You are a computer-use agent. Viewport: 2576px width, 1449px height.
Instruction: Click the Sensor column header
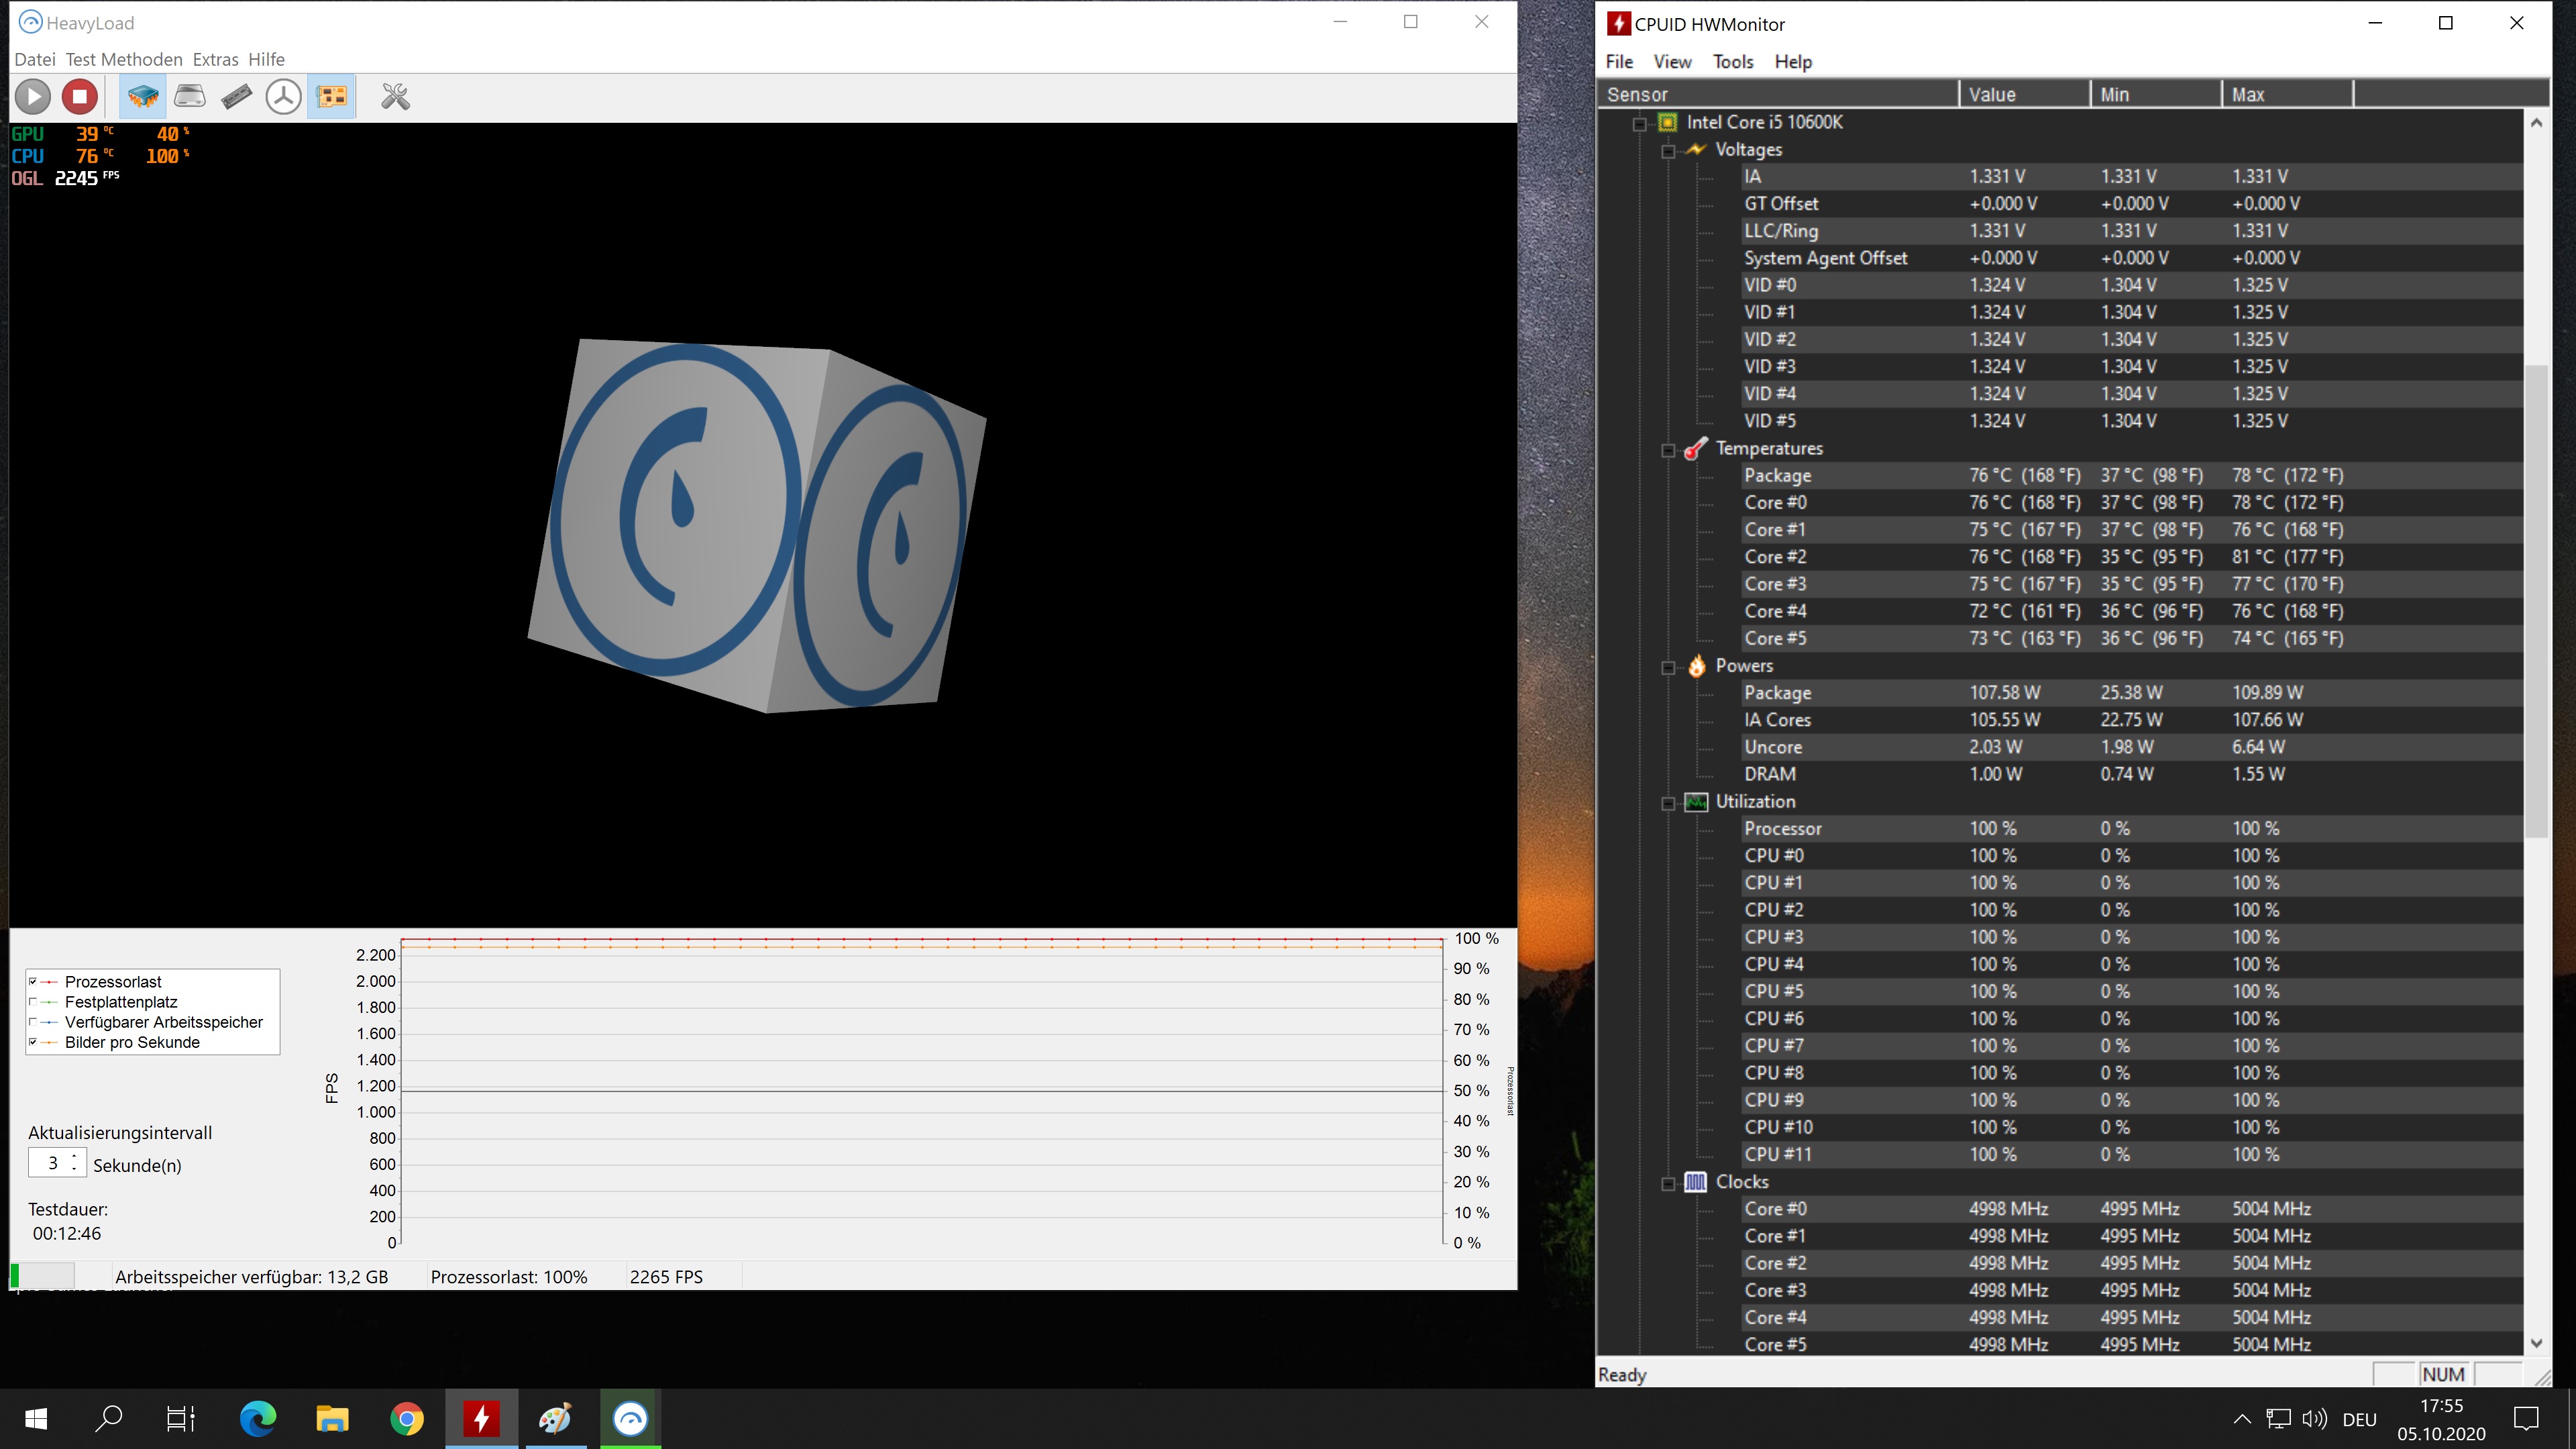pyautogui.click(x=1776, y=95)
